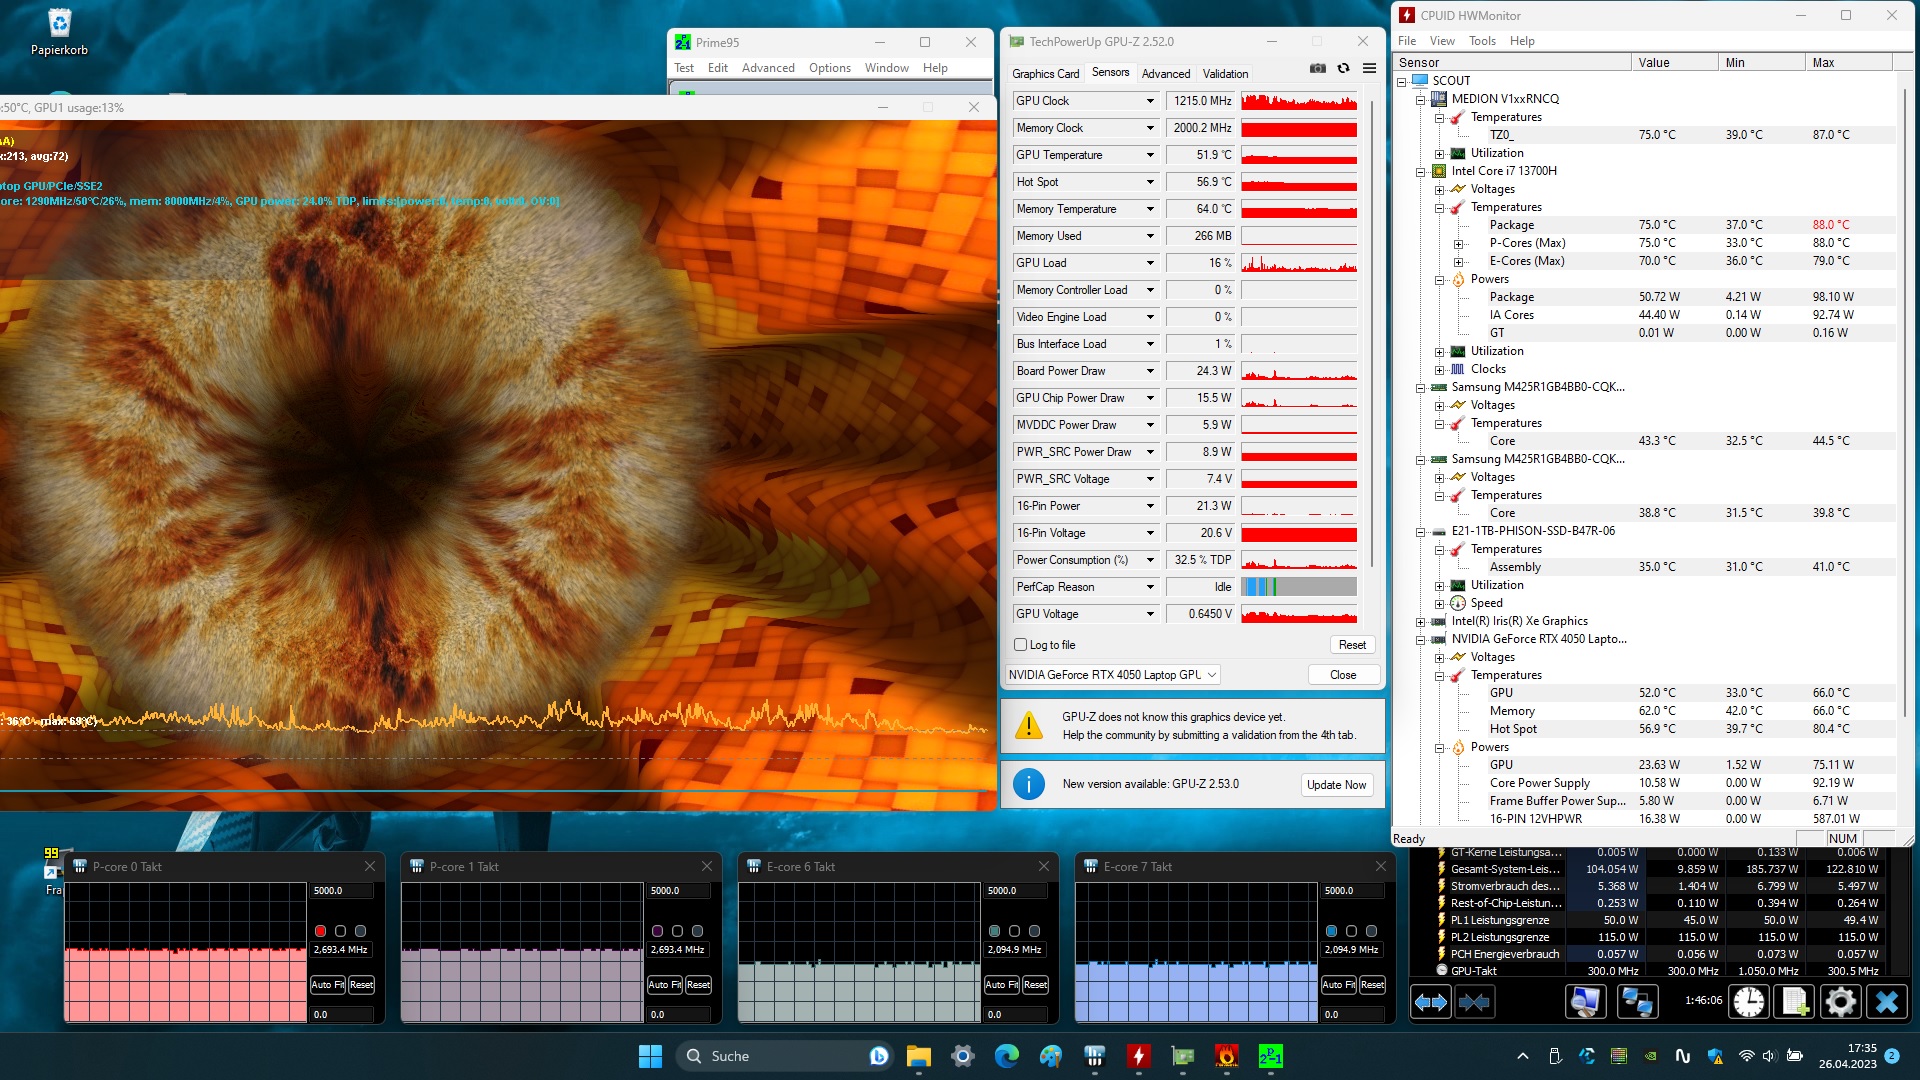Click the 5000.0 max field in E-core 6 graph
Image resolution: width=1920 pixels, height=1080 pixels.
[x=1014, y=890]
